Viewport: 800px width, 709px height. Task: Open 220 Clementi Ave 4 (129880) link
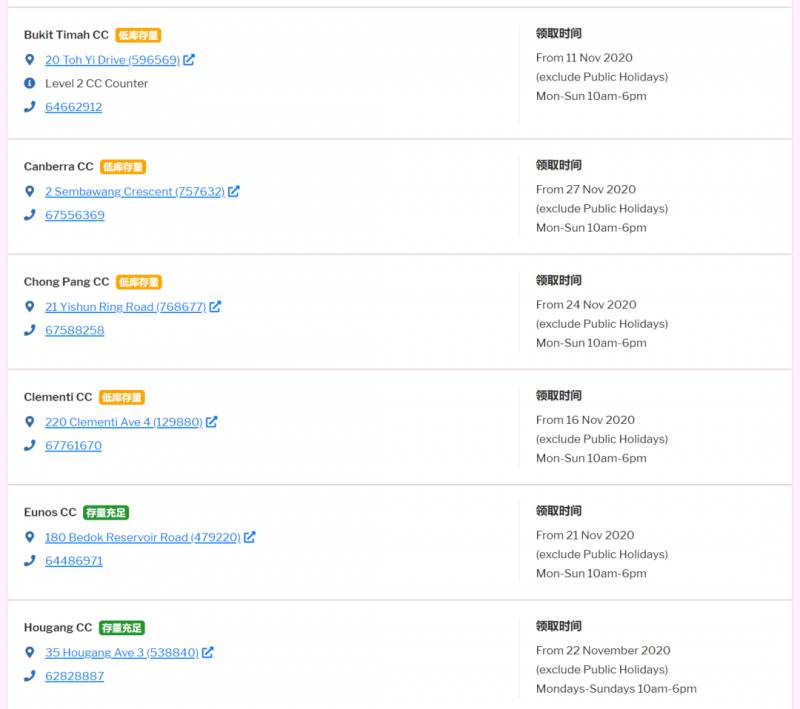click(x=123, y=422)
